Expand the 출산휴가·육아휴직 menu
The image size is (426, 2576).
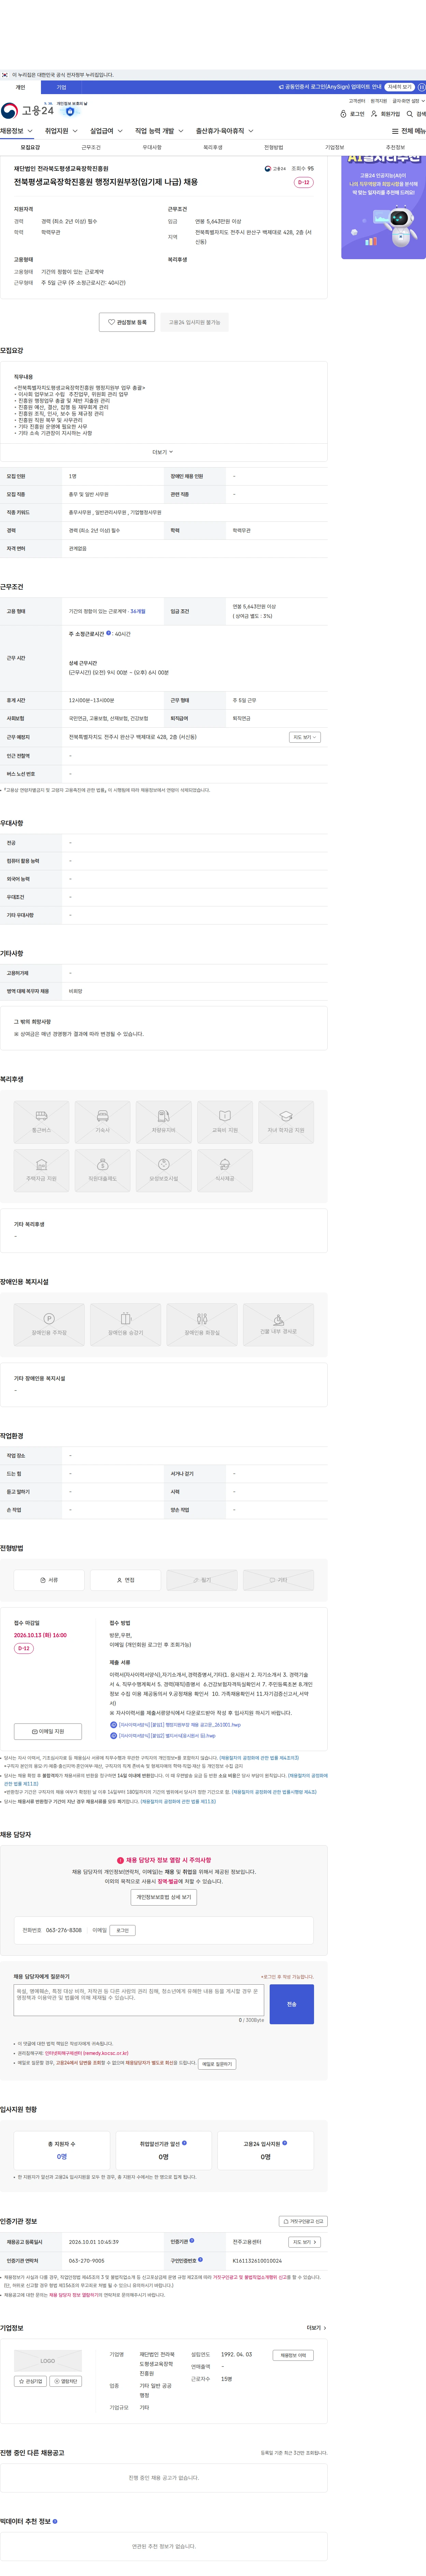click(225, 131)
